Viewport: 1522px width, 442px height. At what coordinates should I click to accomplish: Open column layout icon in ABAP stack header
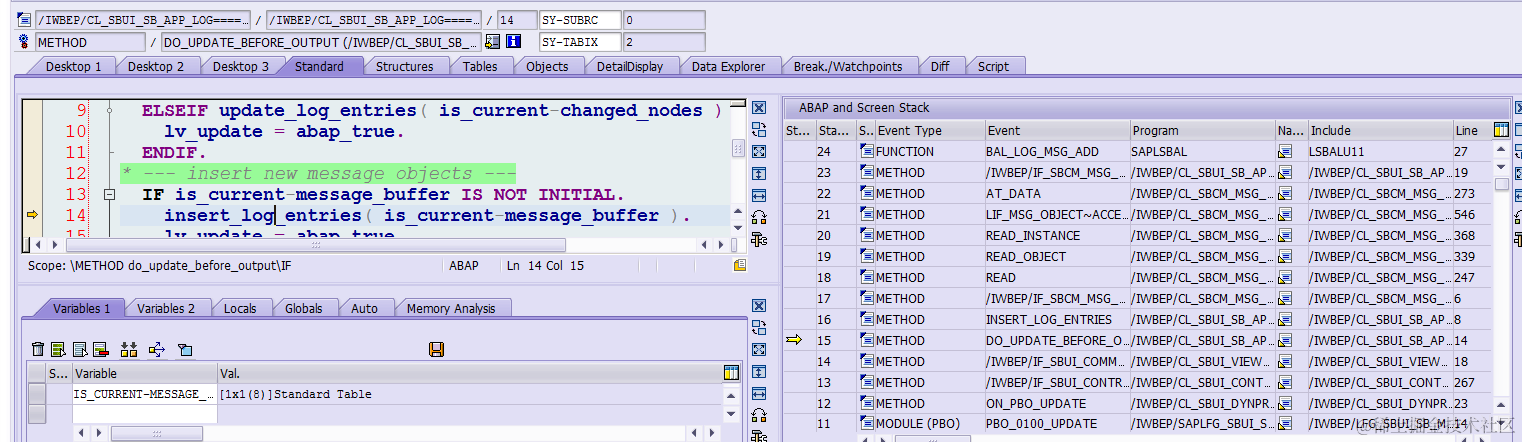(x=1500, y=130)
